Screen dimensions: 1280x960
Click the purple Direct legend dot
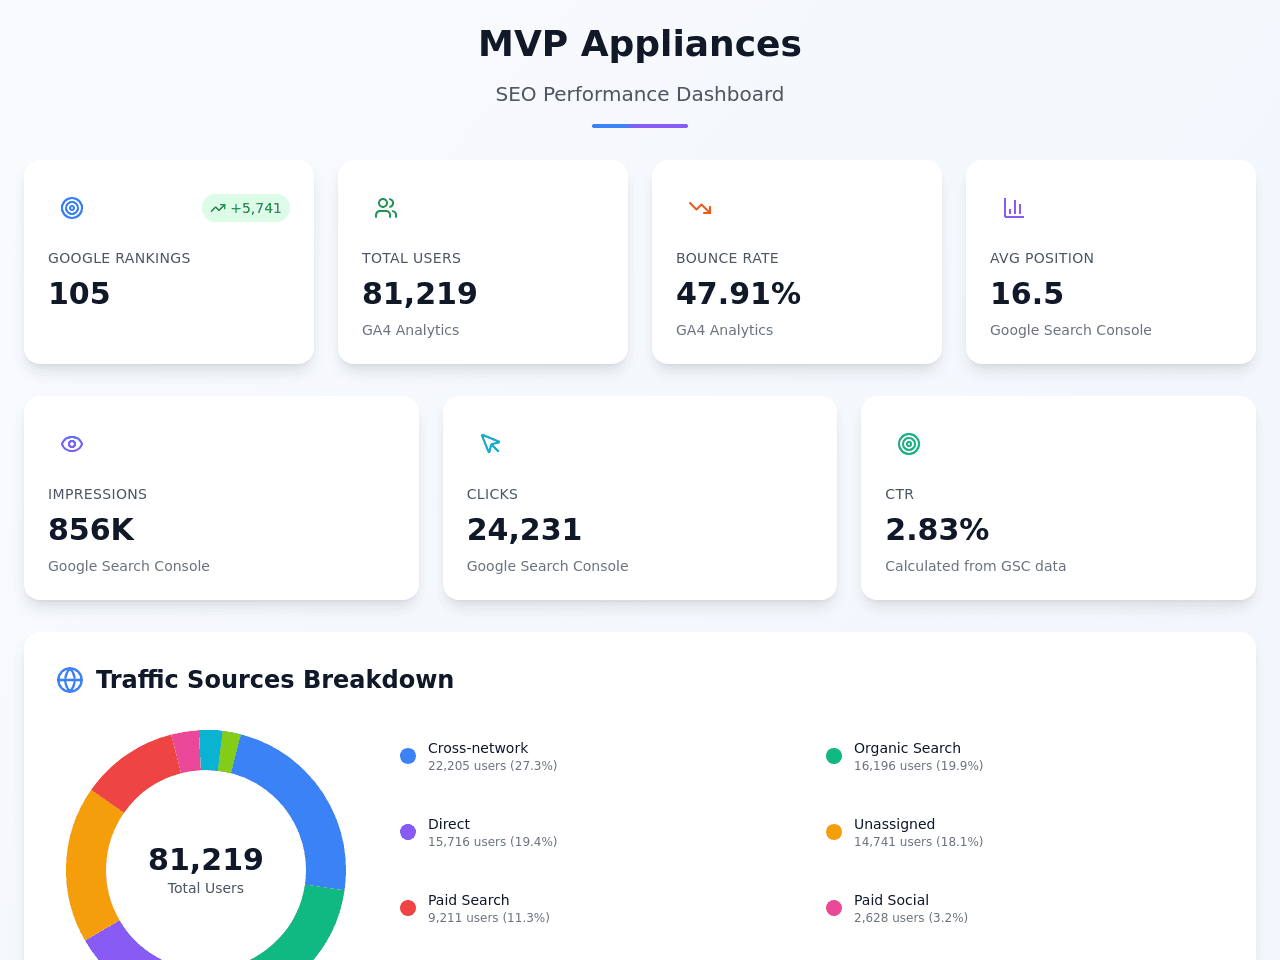click(408, 832)
